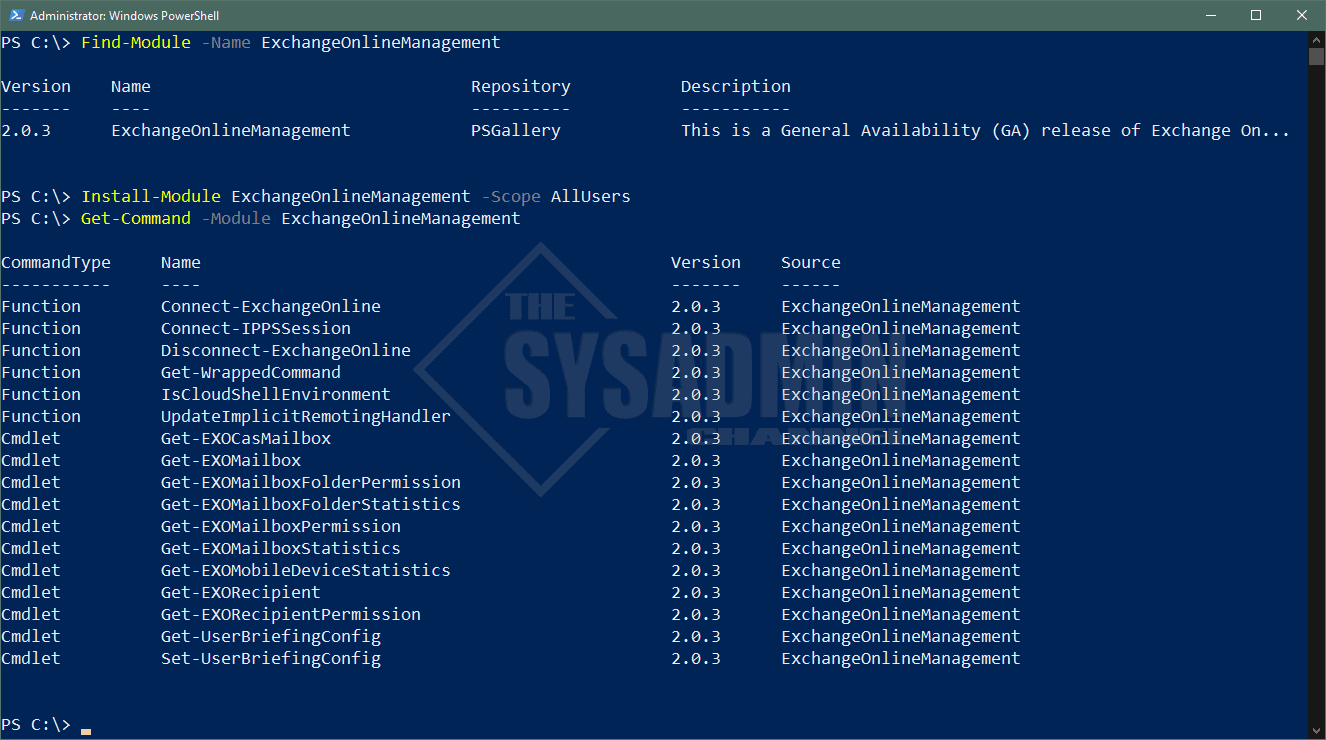Click the CommandType column header
Viewport: 1326px width, 740px height.
click(x=56, y=262)
